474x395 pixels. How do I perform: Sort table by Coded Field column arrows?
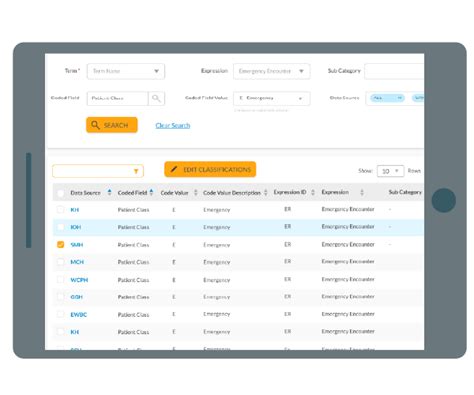tap(151, 192)
